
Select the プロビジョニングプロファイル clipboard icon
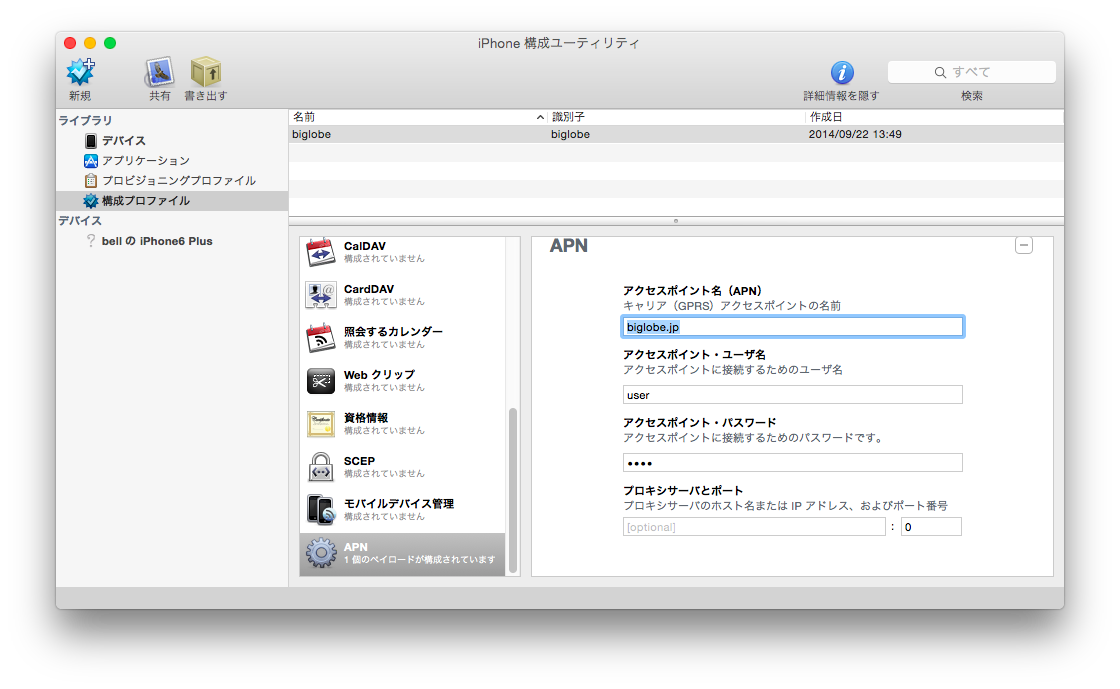(x=91, y=181)
